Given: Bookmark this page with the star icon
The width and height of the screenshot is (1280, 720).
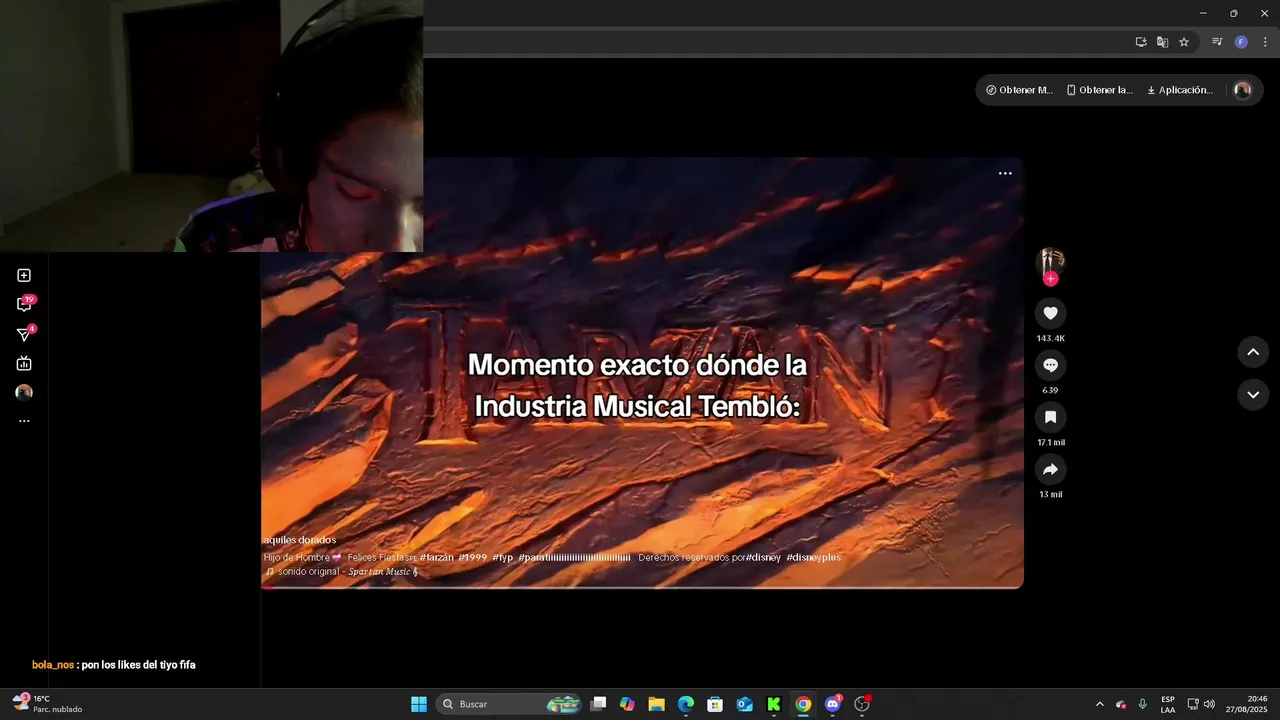Looking at the screenshot, I should [x=1184, y=42].
